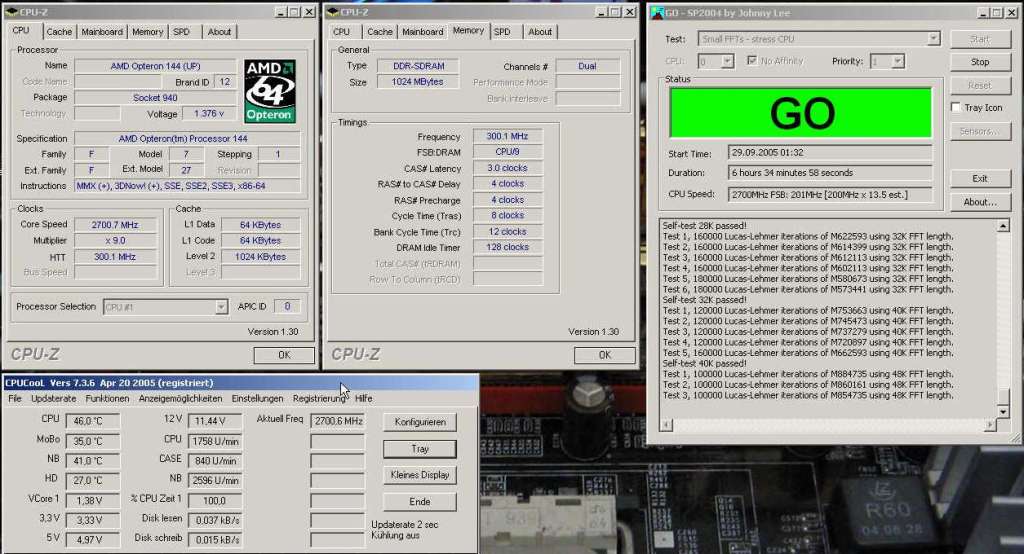Open About tab in Memory CPU-Z window
This screenshot has height=554, width=1024.
[540, 31]
